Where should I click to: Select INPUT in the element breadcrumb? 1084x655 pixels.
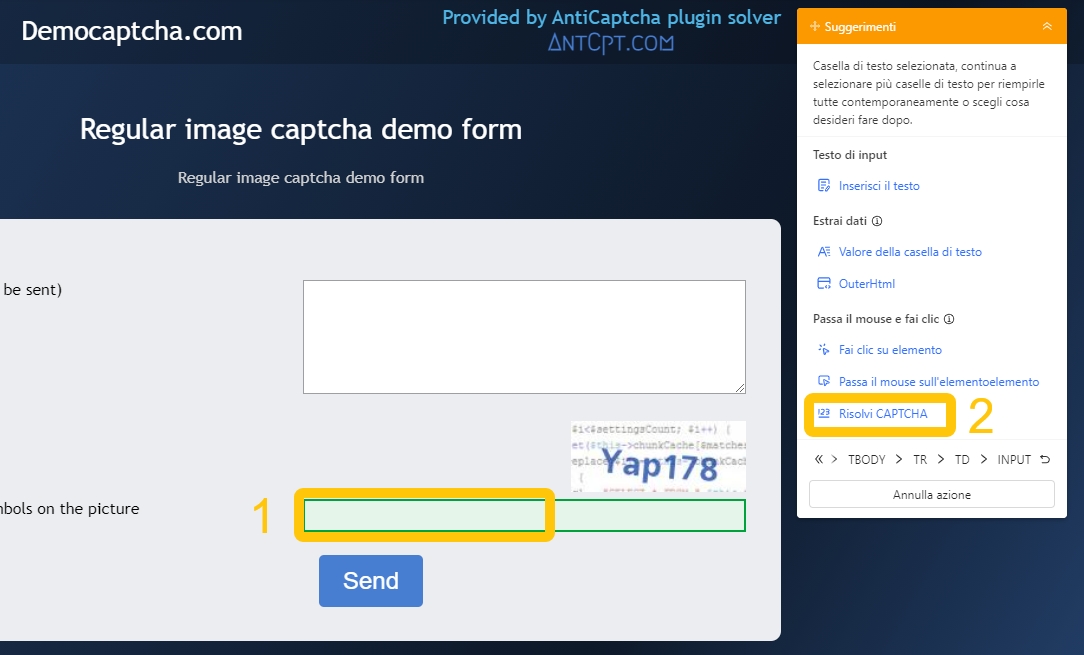(1014, 460)
